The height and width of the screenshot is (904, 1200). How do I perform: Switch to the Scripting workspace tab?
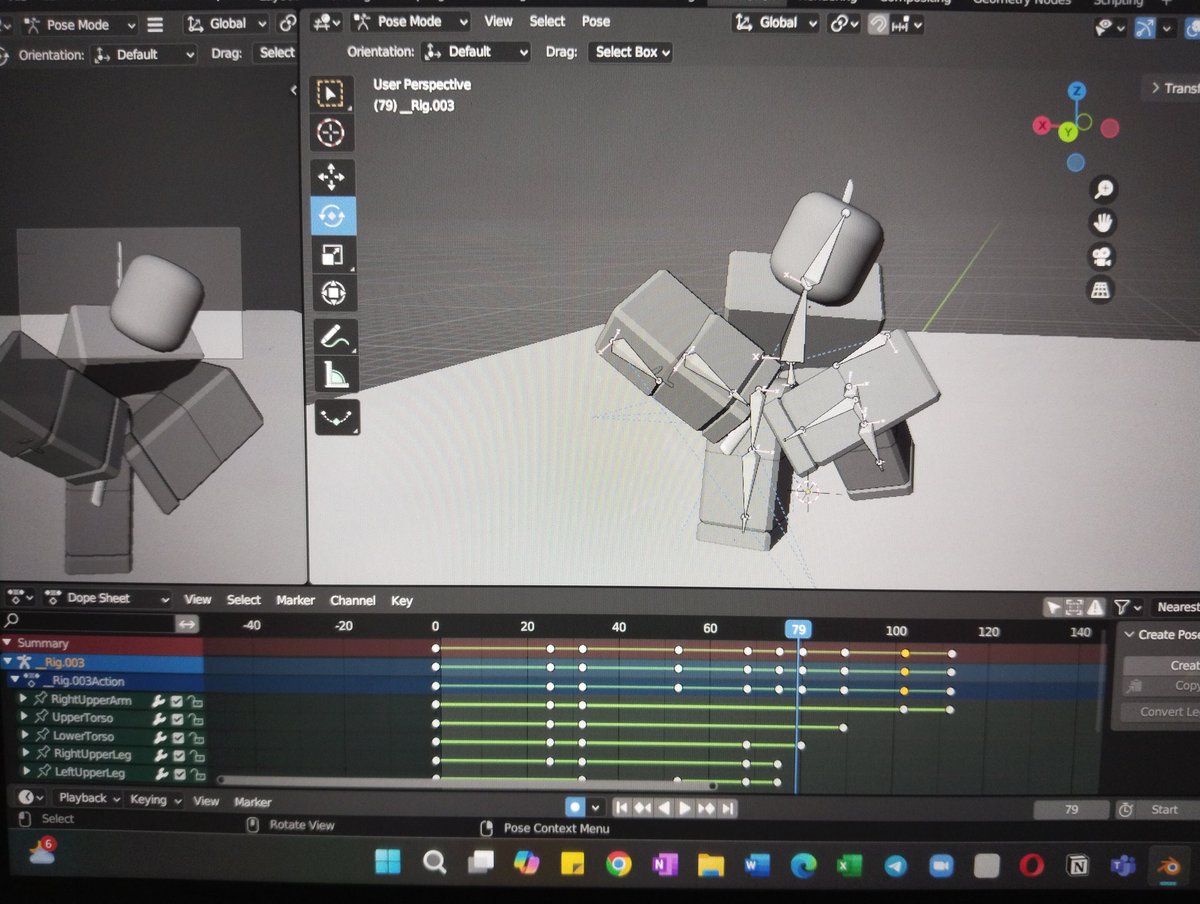click(1117, 3)
